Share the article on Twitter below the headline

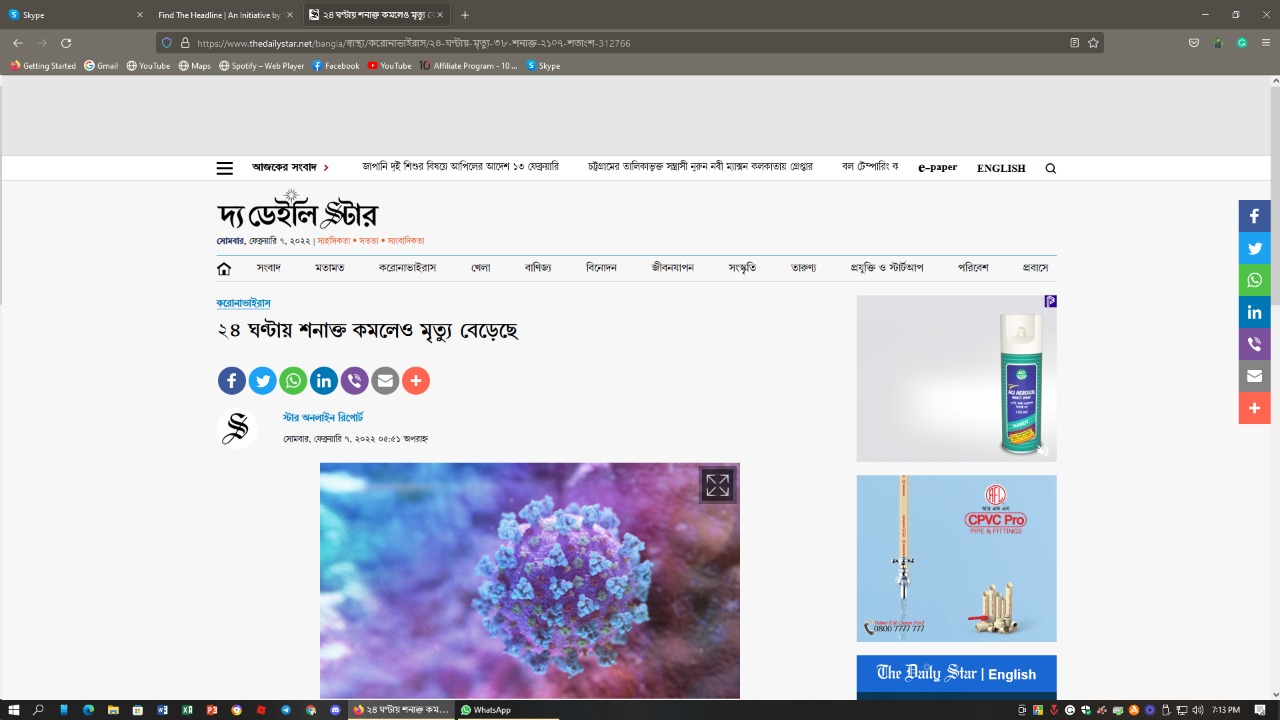click(262, 380)
